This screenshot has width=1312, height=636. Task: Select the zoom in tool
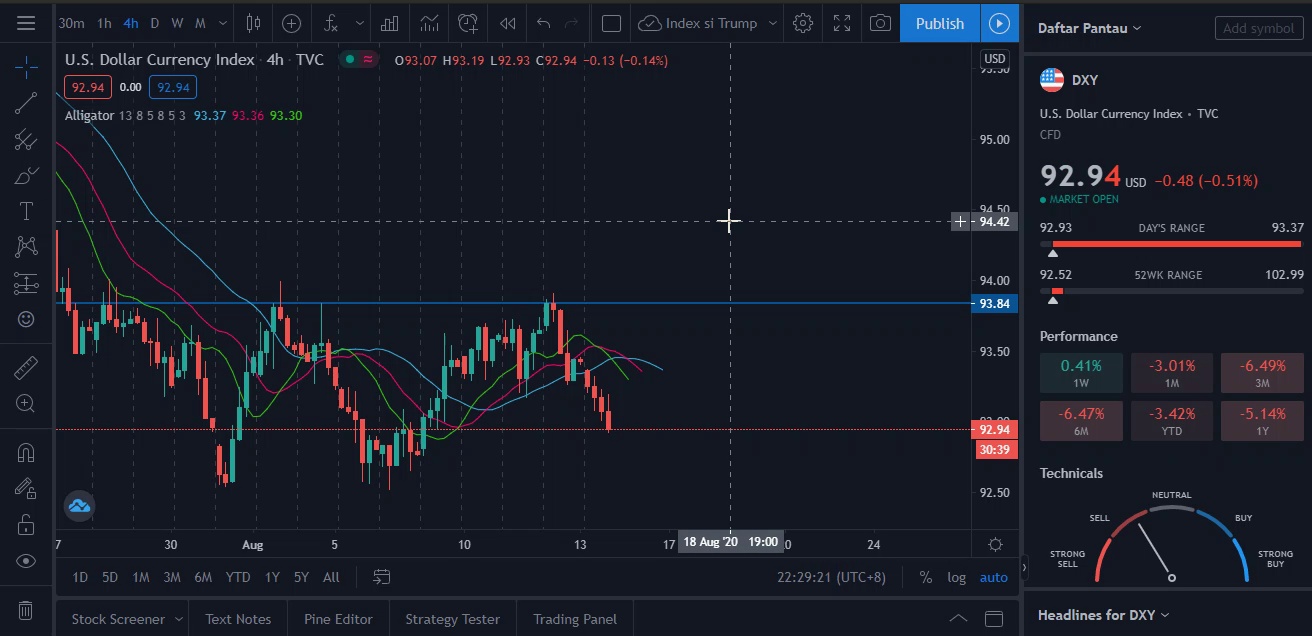[x=26, y=403]
